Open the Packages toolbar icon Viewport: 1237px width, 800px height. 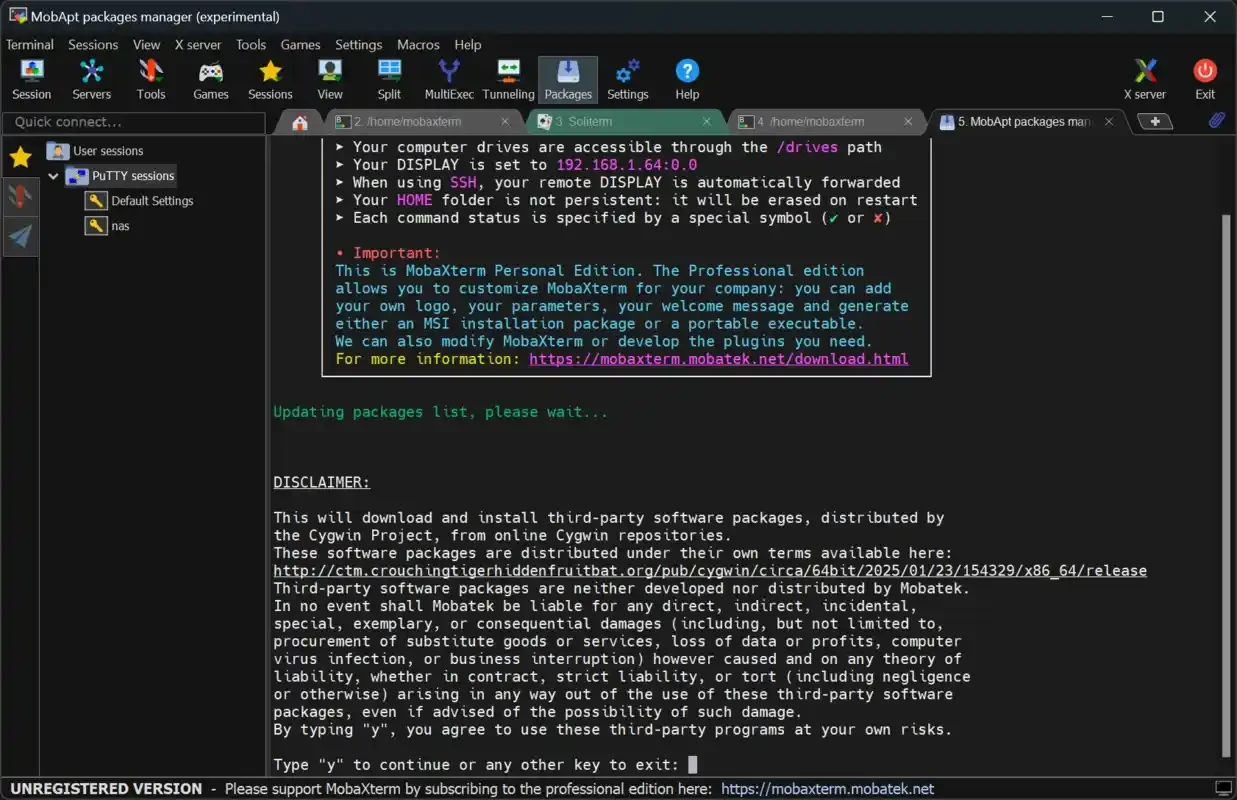568,79
